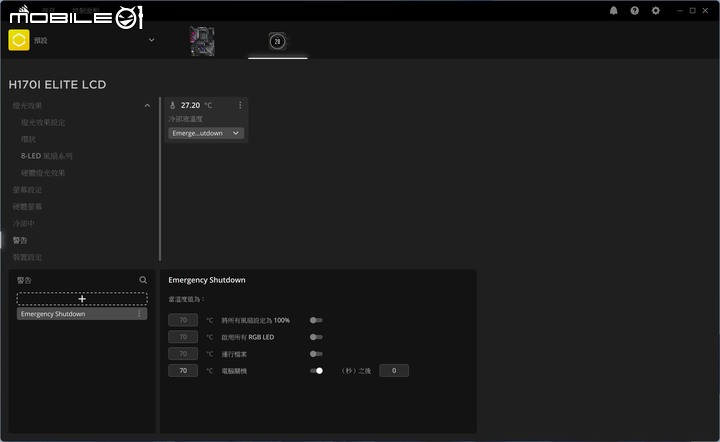The width and height of the screenshot is (720, 442).
Task: Open the help question-mark icon
Action: point(635,11)
